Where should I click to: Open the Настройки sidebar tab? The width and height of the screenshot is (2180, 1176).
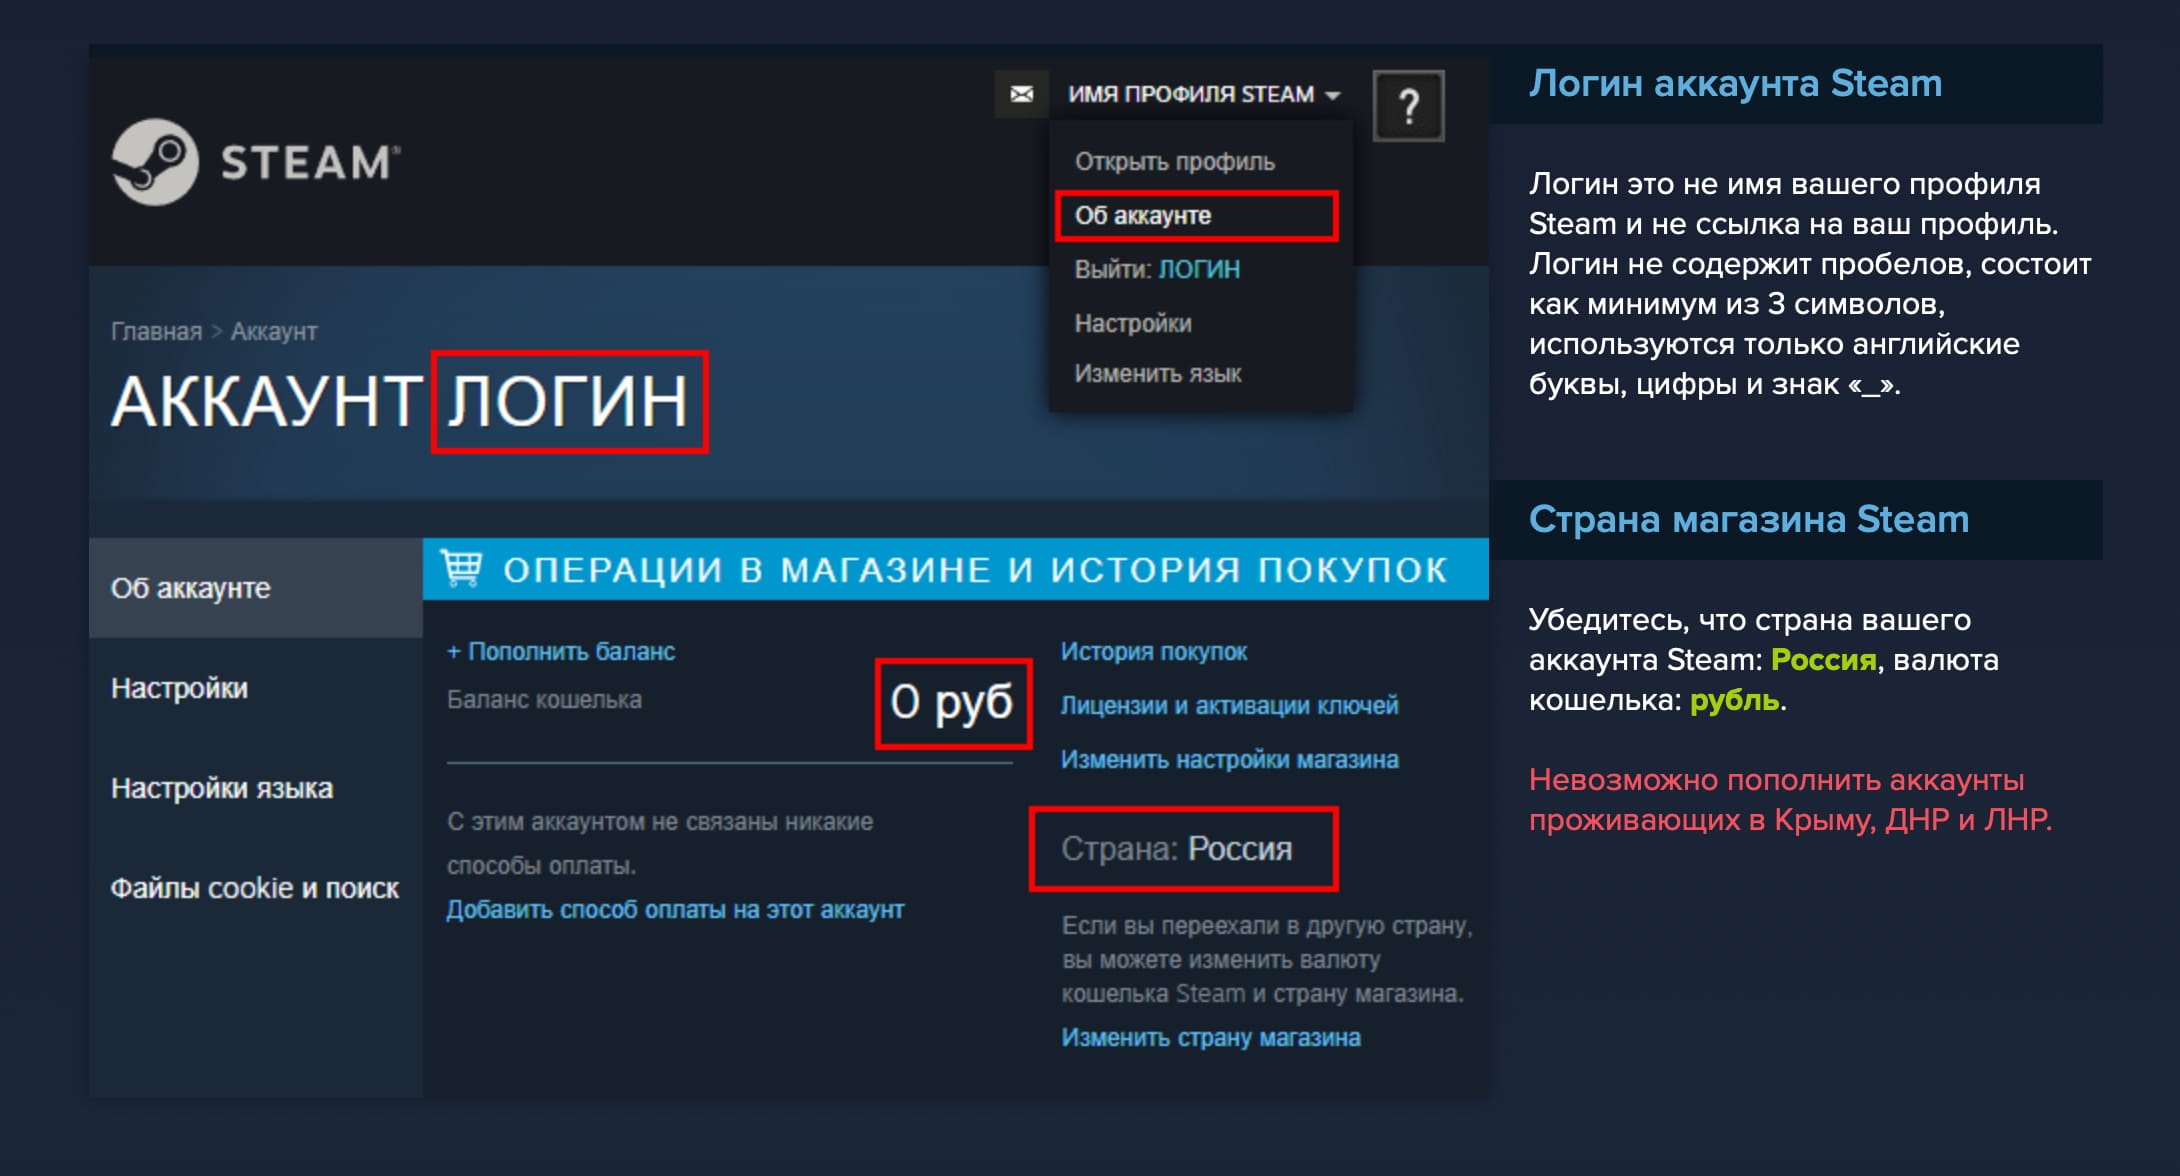coord(256,688)
